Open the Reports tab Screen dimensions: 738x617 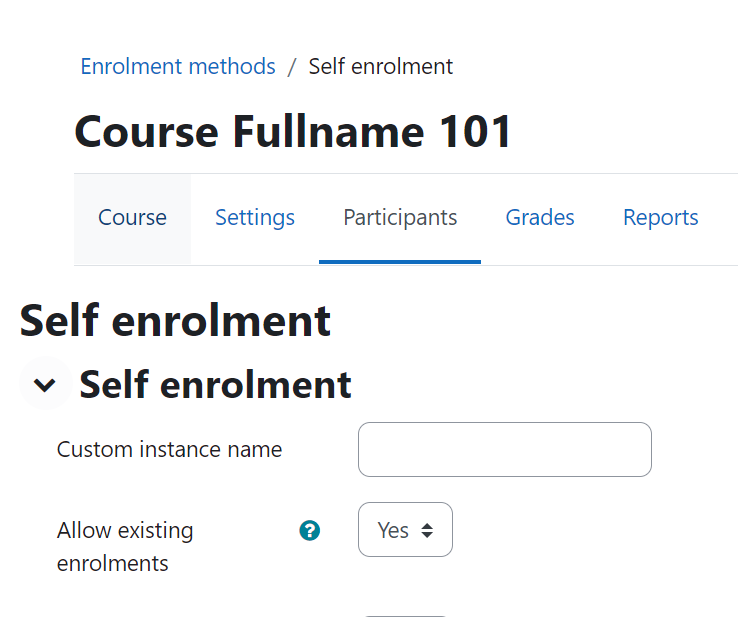tap(660, 217)
